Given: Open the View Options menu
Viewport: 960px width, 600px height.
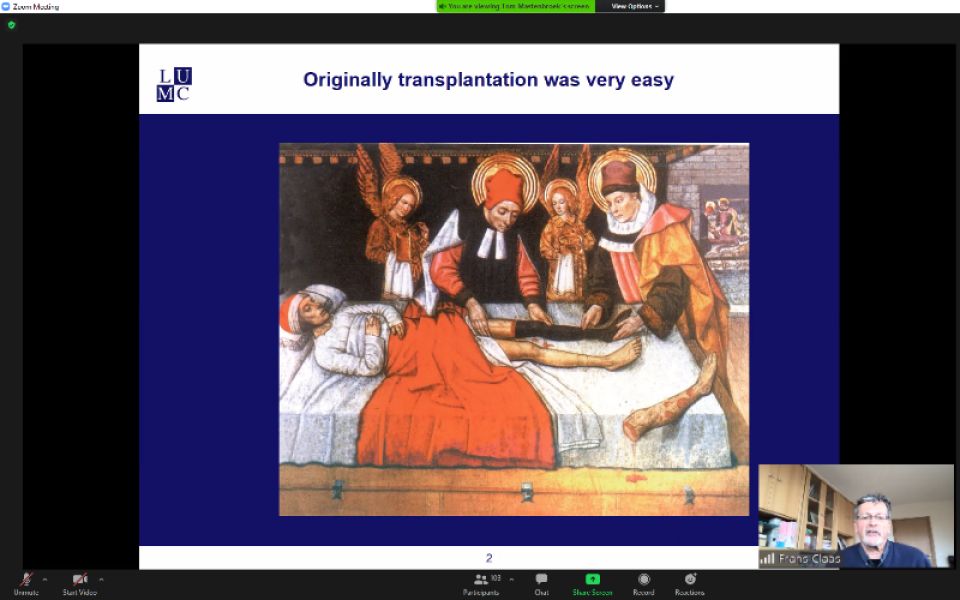Looking at the screenshot, I should click(634, 6).
